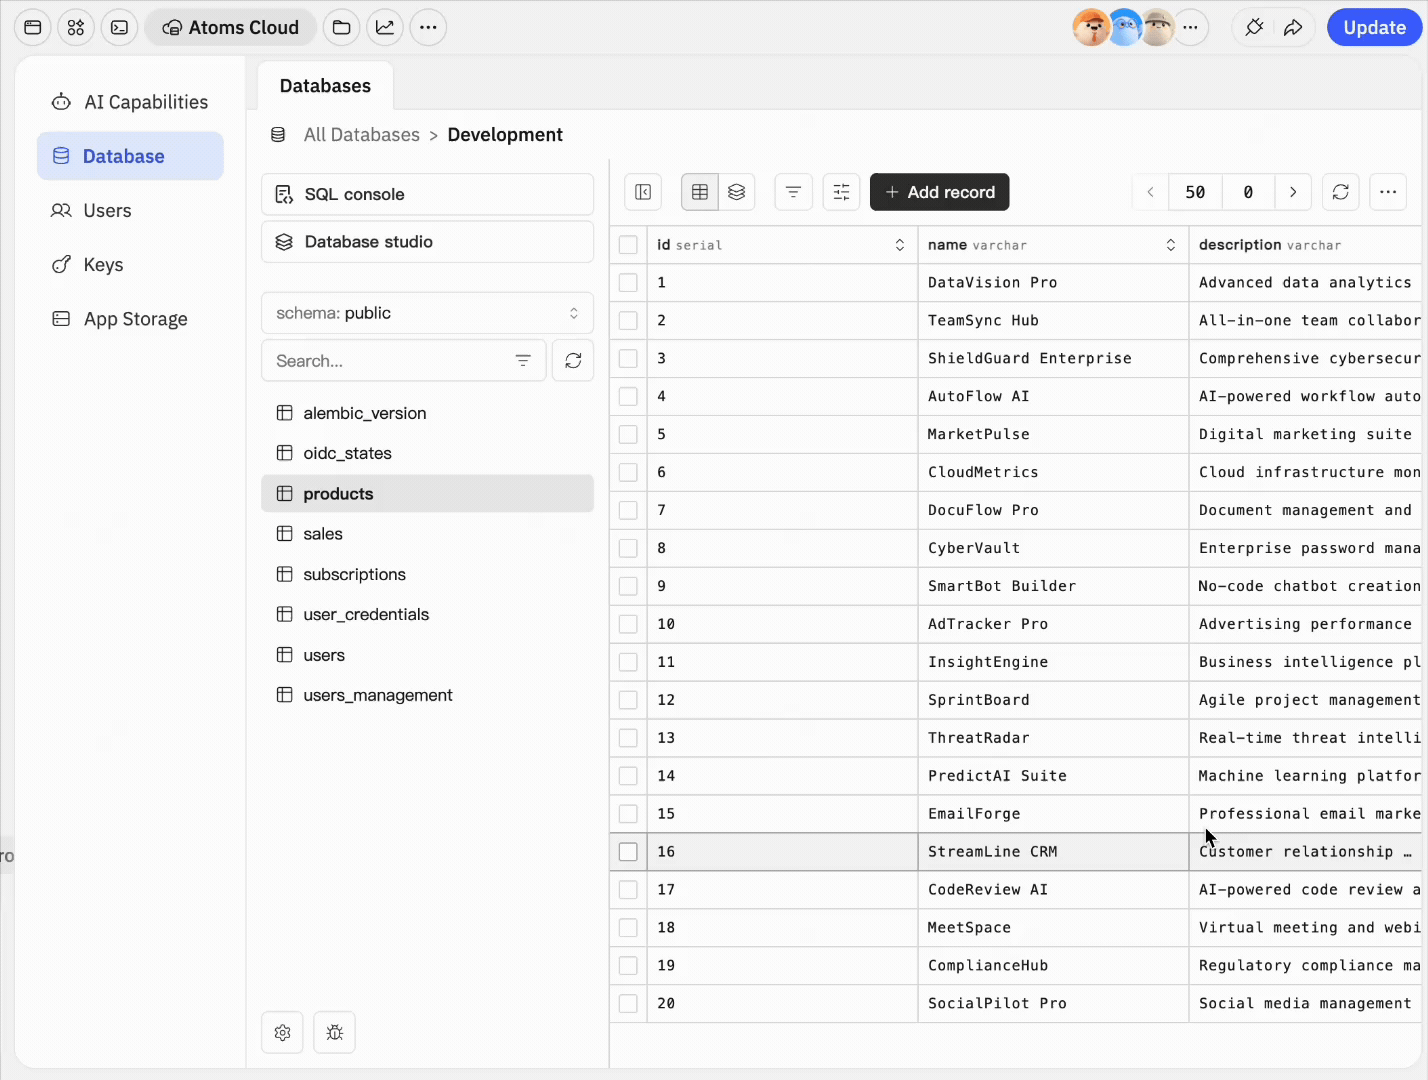
Task: Open Database studio
Action: (x=427, y=241)
